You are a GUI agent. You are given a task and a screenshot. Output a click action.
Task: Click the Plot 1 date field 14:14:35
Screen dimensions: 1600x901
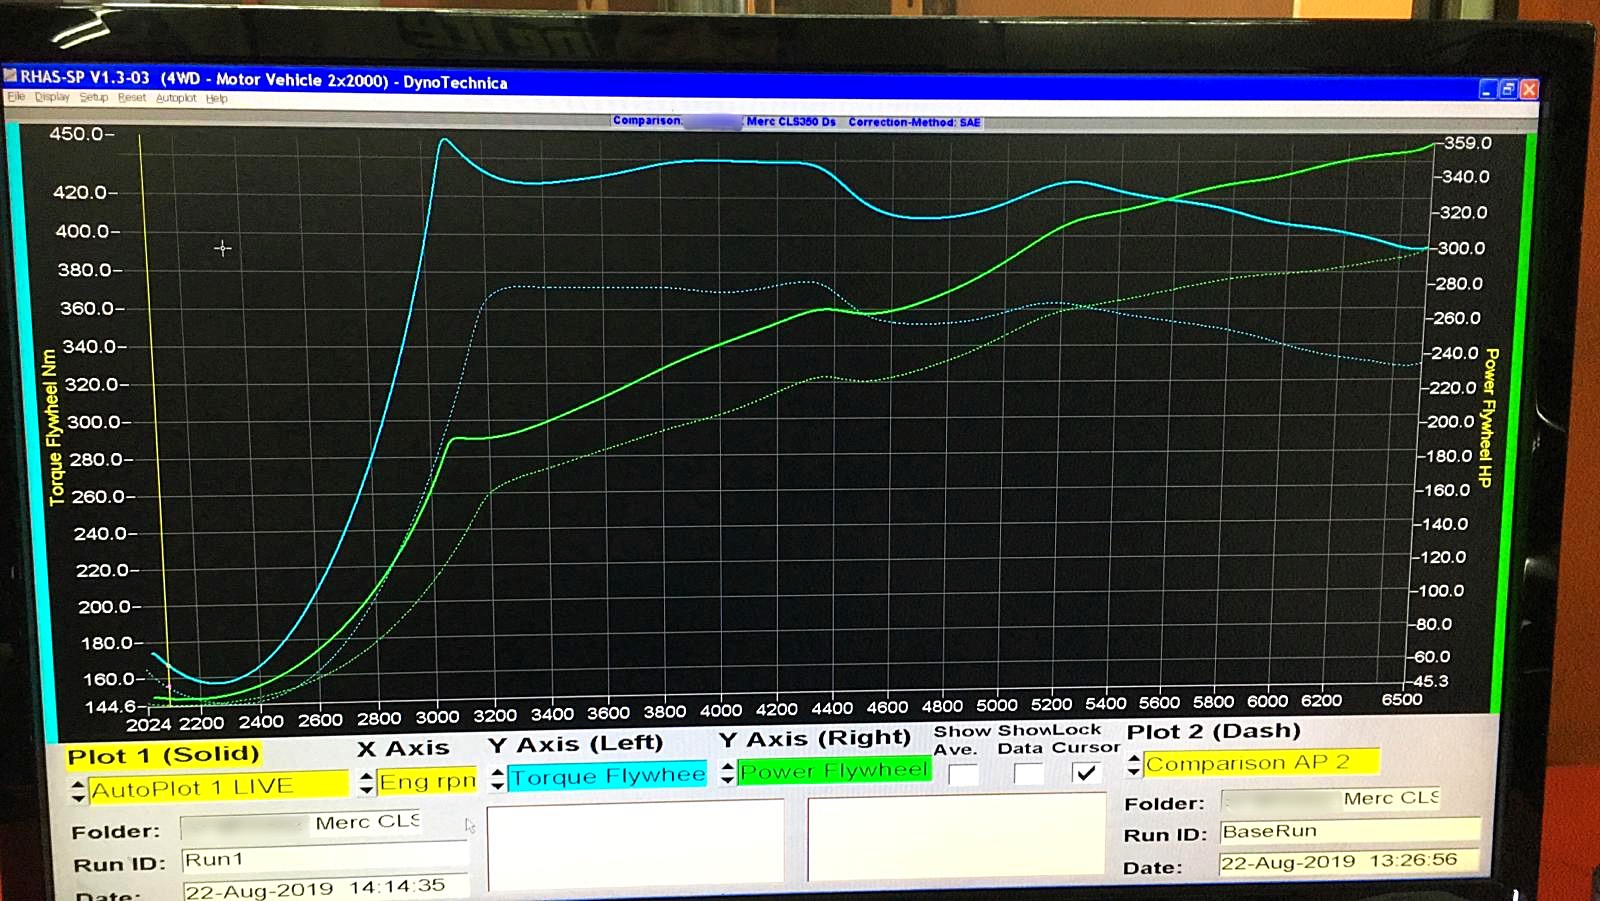tap(325, 888)
